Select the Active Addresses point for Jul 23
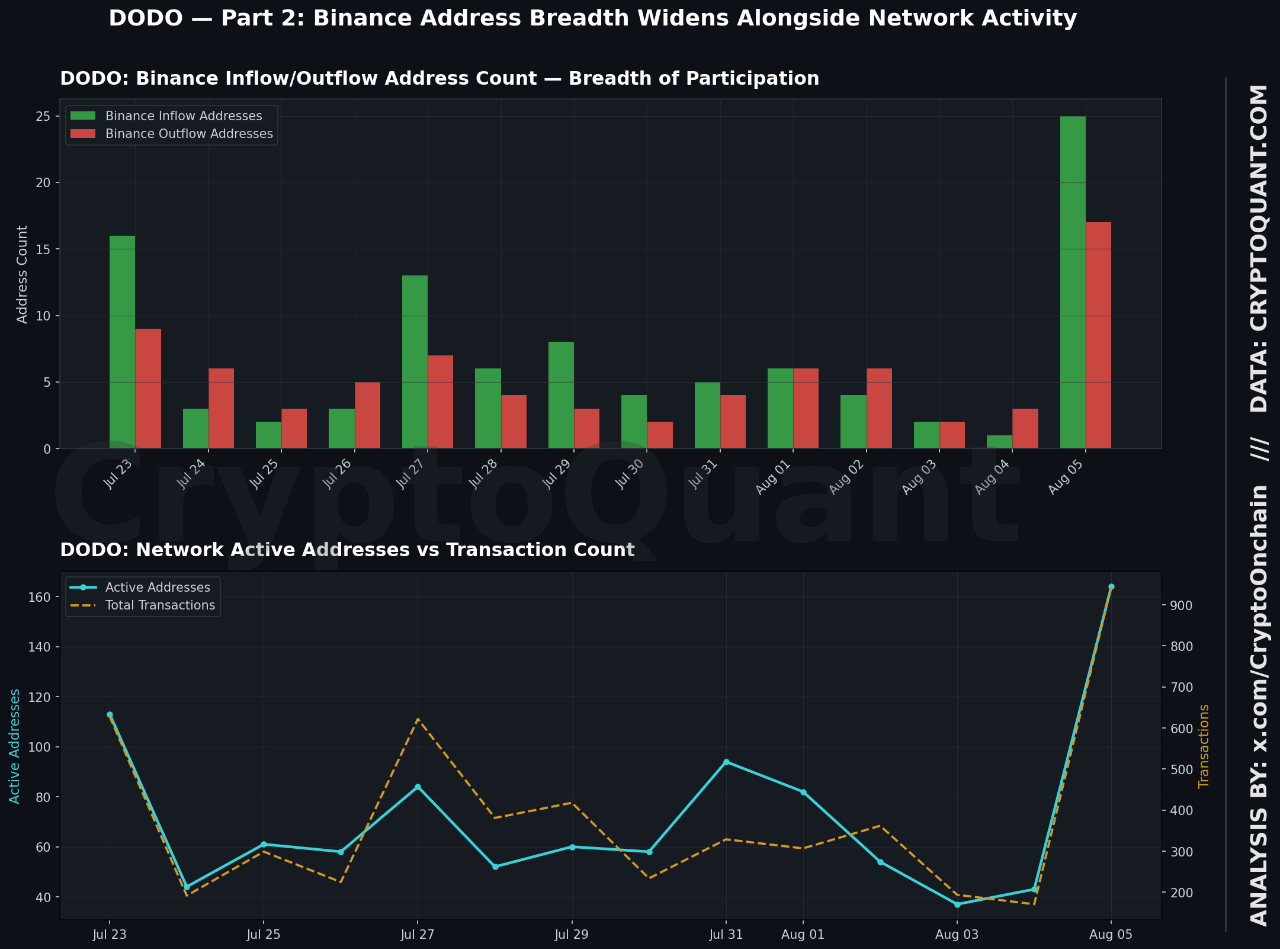 (x=110, y=715)
